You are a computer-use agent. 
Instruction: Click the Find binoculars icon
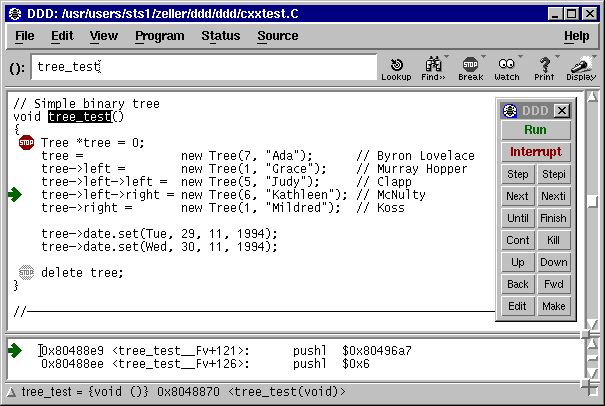[433, 64]
